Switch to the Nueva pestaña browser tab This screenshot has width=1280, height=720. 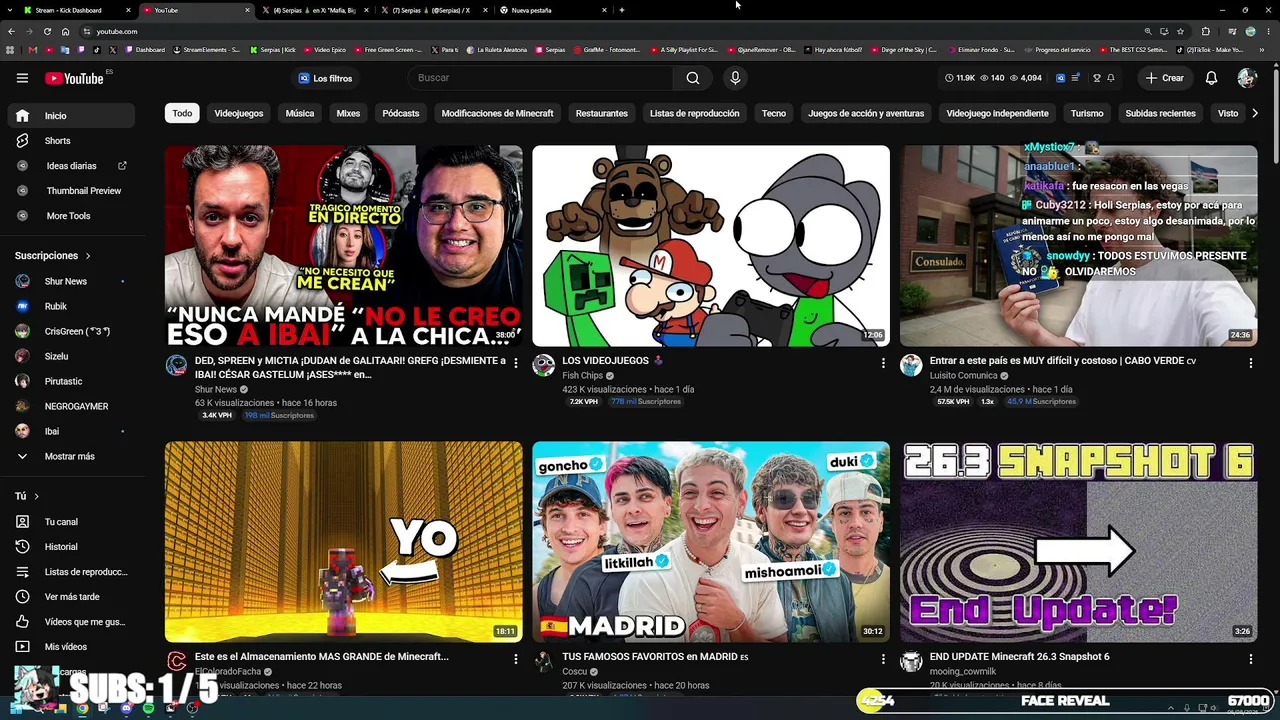click(553, 10)
